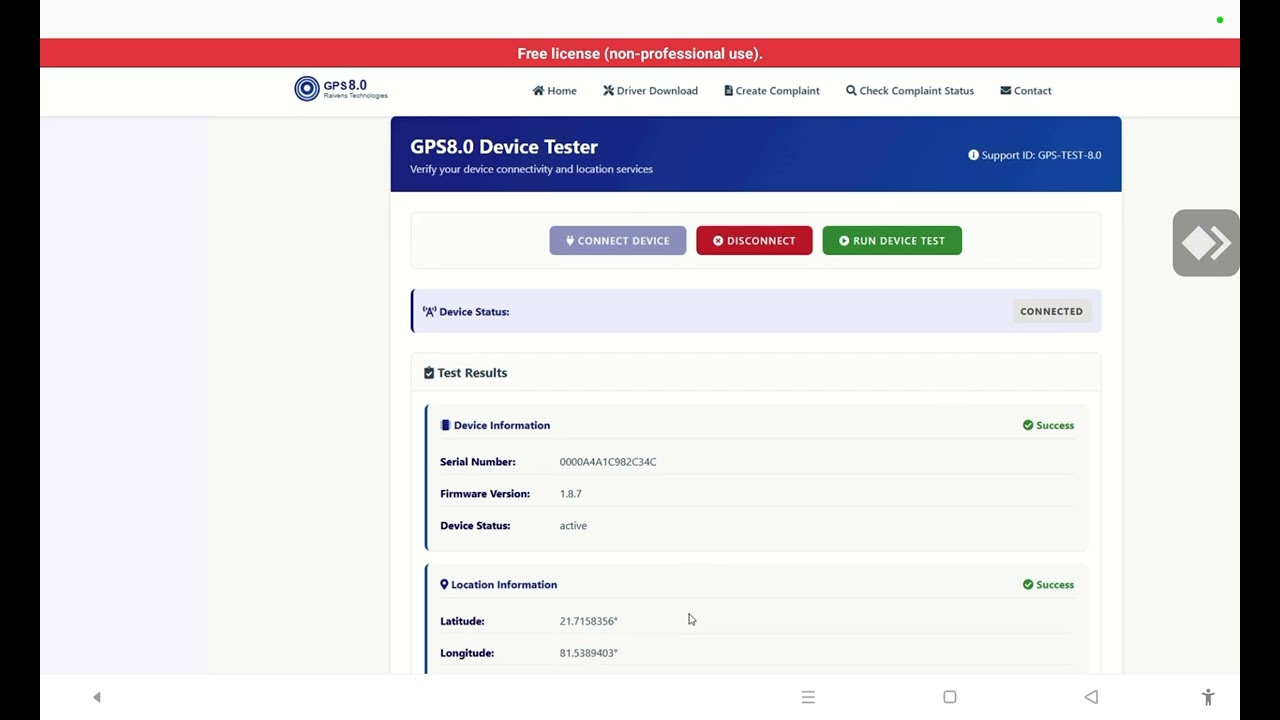Tap the Android home square button
The width and height of the screenshot is (1280, 720).
point(950,697)
